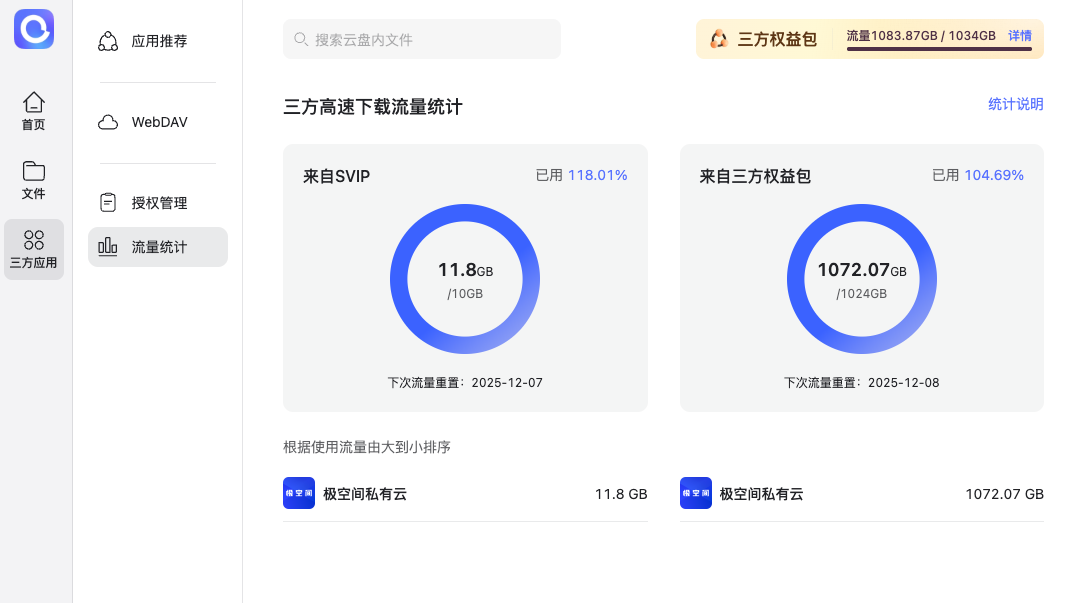1080x603 pixels.
Task: Open the Files (文件) section
Action: coord(34,179)
